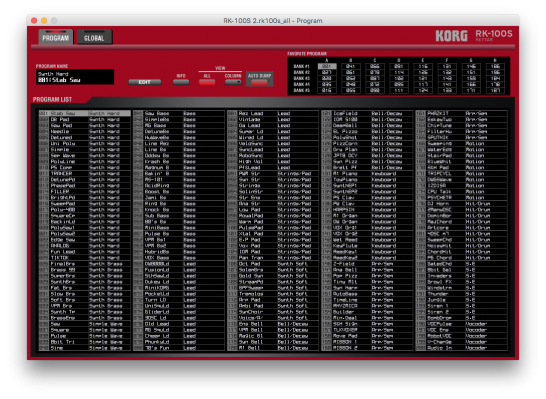Open the VIEW COLUMN dropdown
The image size is (546, 399).
point(233,82)
